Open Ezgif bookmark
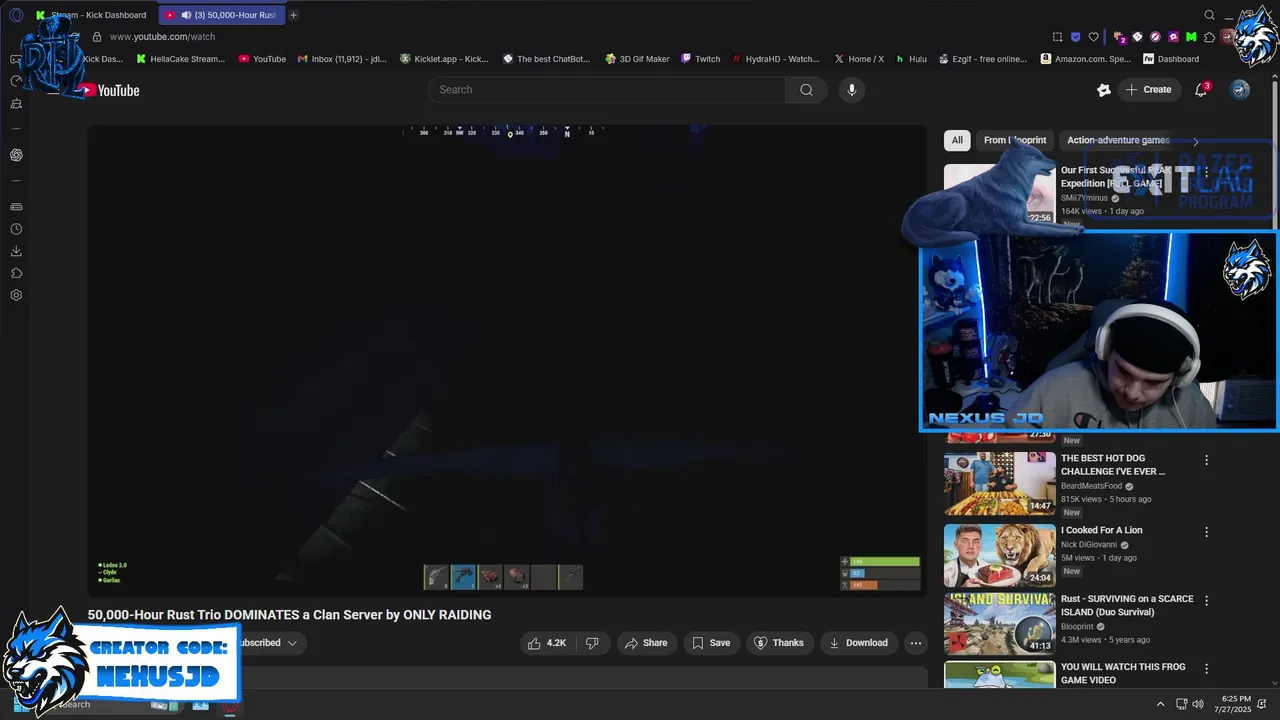The image size is (1280, 720). pos(983,59)
